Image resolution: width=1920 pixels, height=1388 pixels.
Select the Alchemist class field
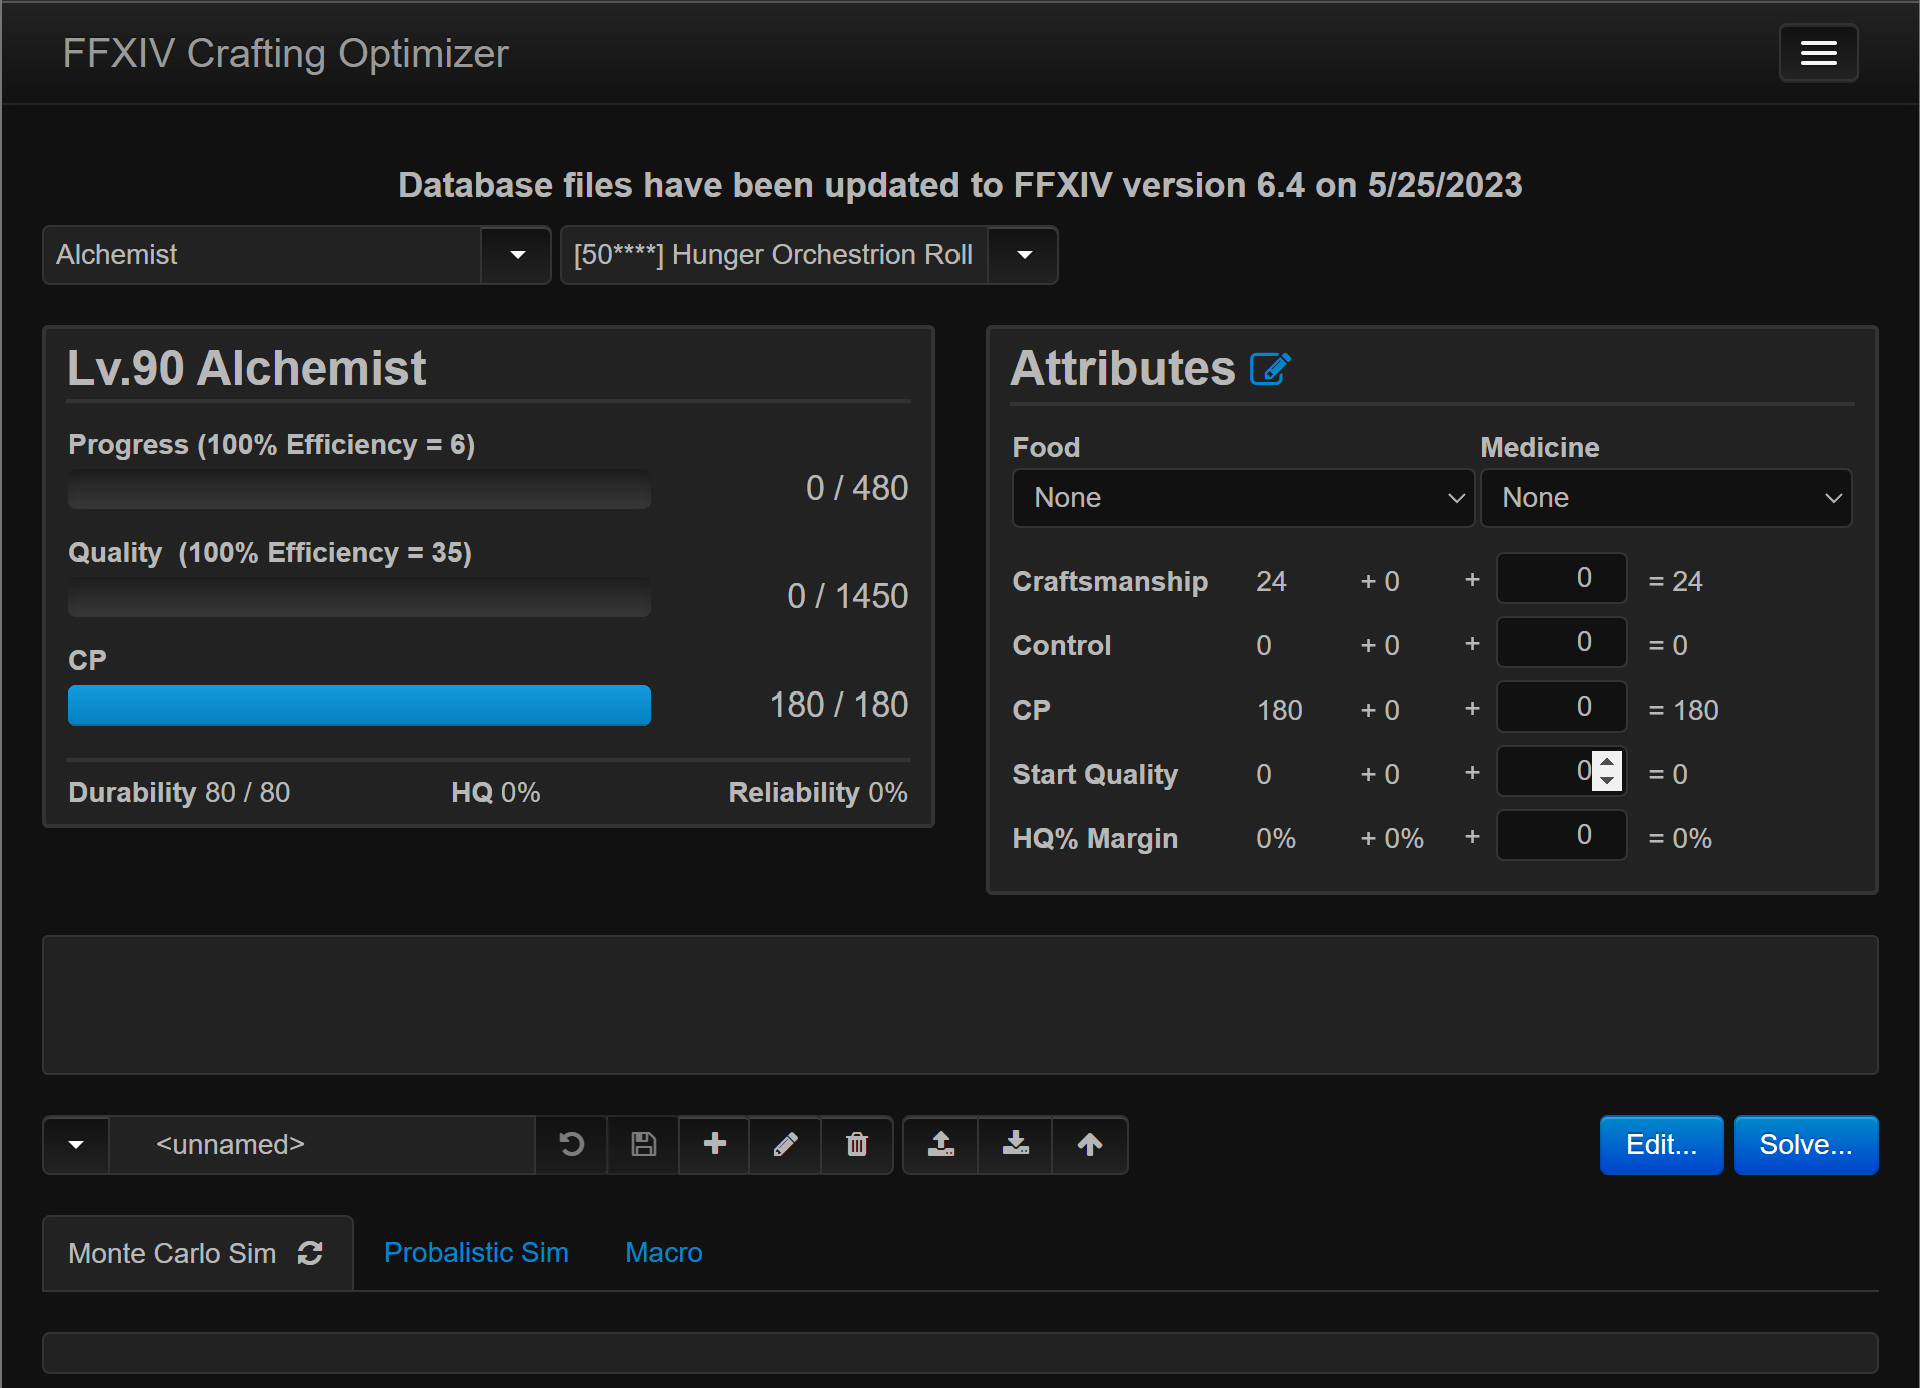[x=262, y=255]
